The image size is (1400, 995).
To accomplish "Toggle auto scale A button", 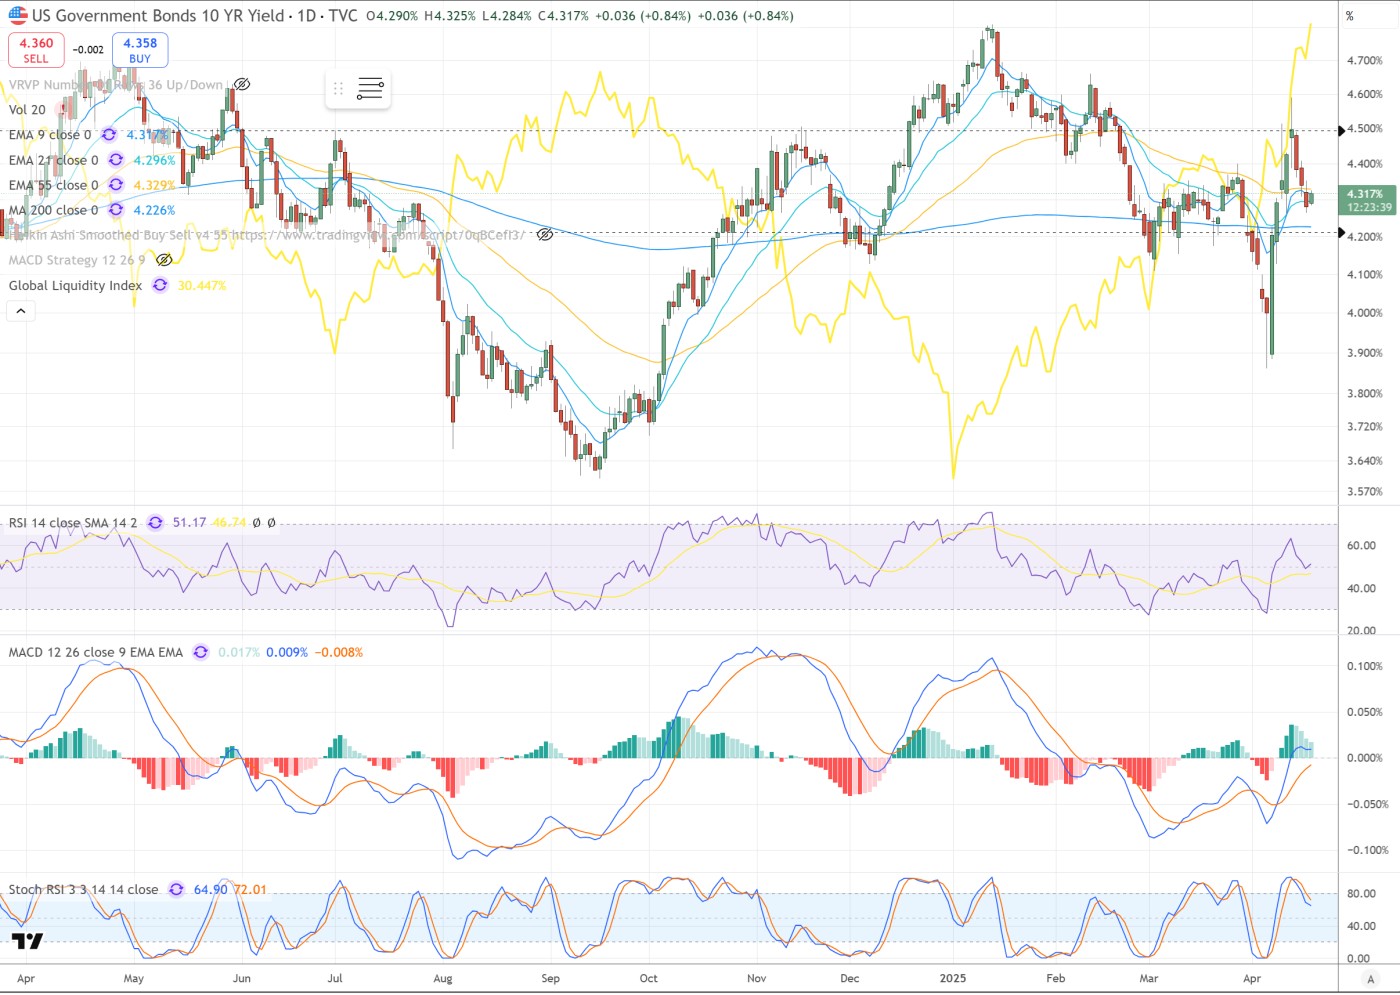I will click(1370, 979).
